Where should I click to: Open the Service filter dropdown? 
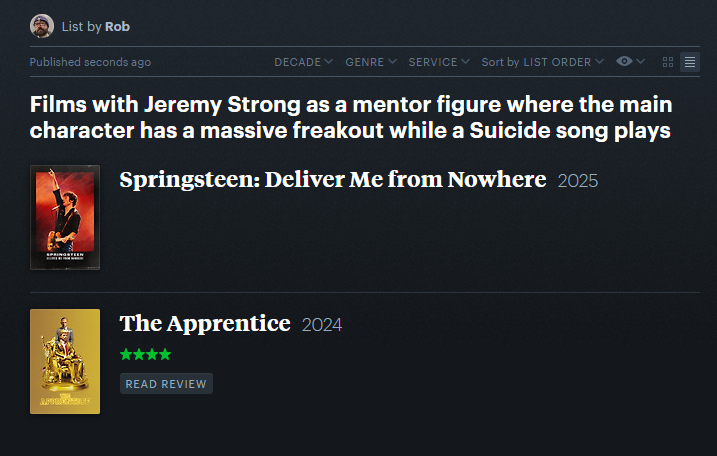pyautogui.click(x=439, y=62)
